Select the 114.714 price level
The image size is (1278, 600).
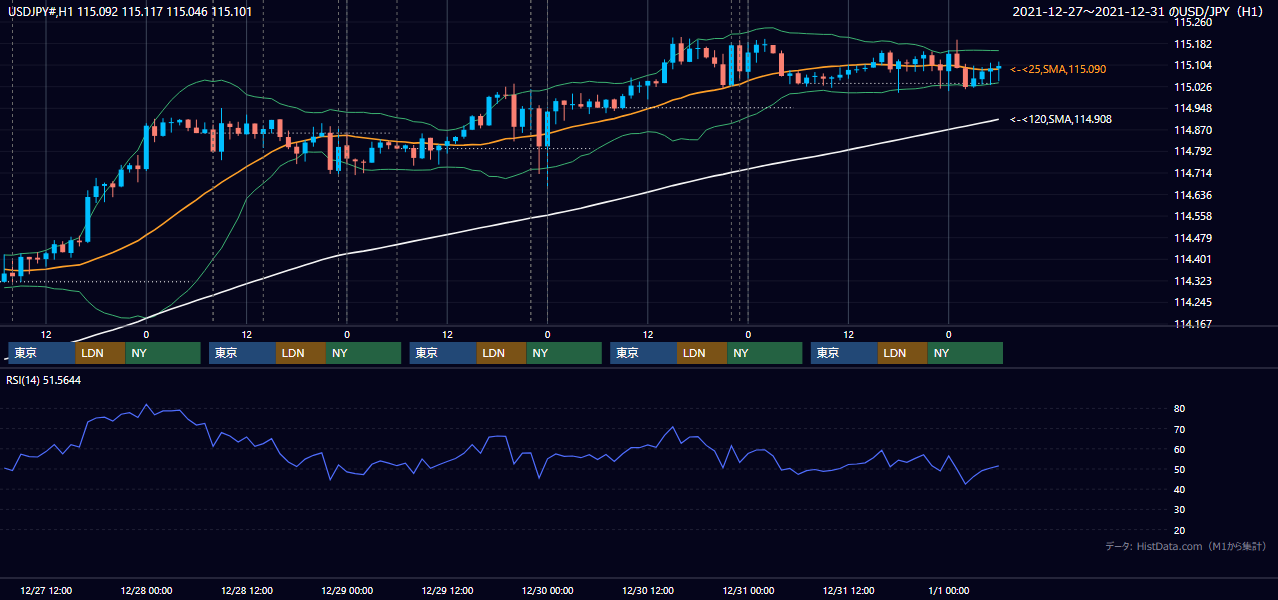[1191, 173]
